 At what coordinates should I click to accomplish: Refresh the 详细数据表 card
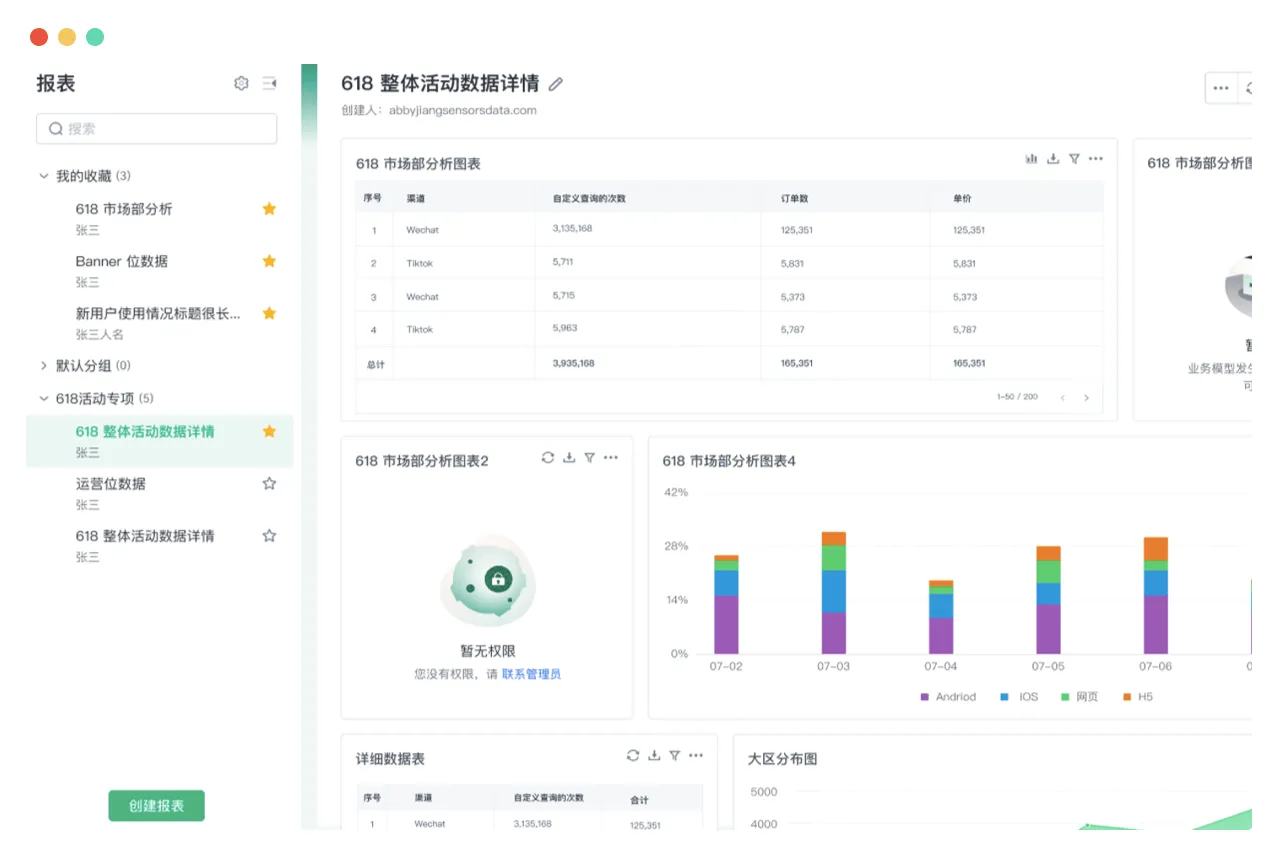click(633, 755)
